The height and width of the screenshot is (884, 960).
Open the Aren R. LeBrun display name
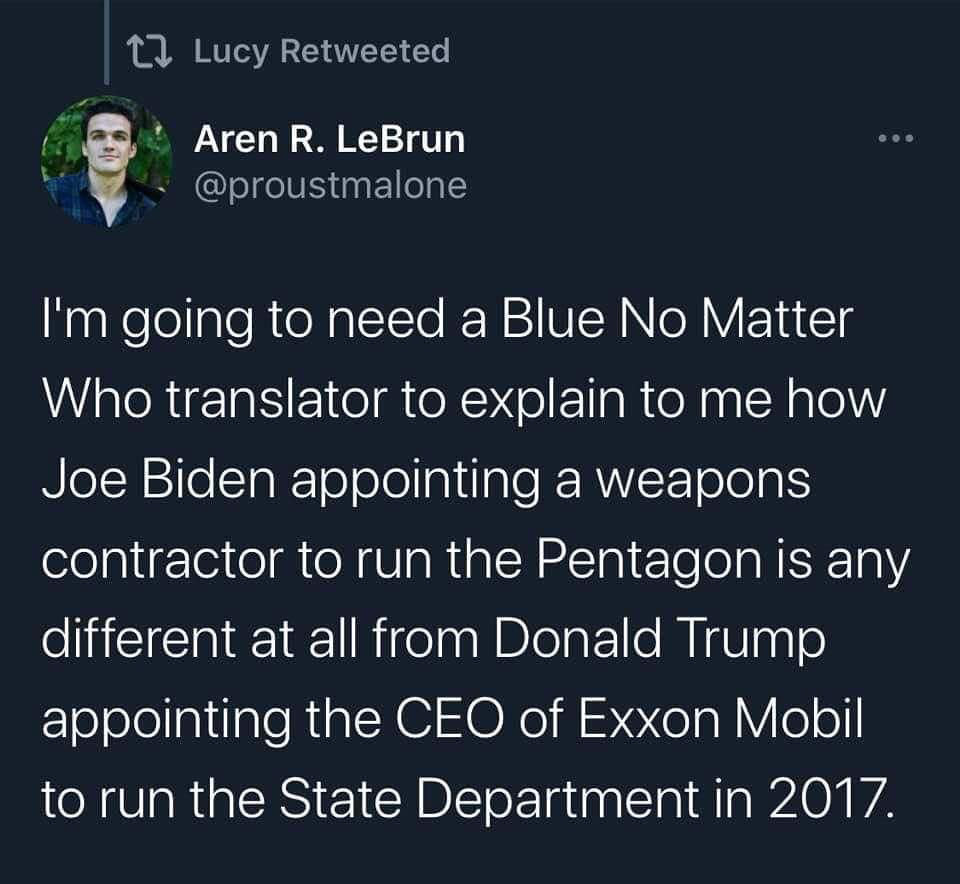point(329,139)
